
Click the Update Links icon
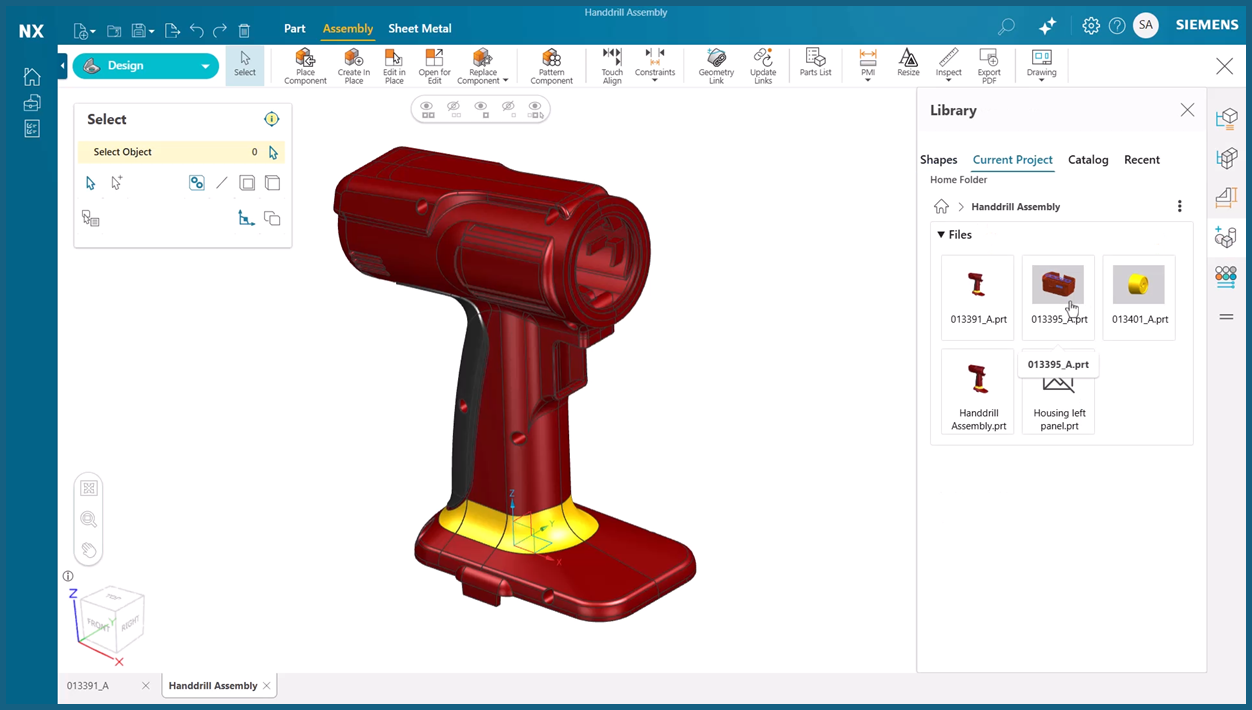pos(763,66)
